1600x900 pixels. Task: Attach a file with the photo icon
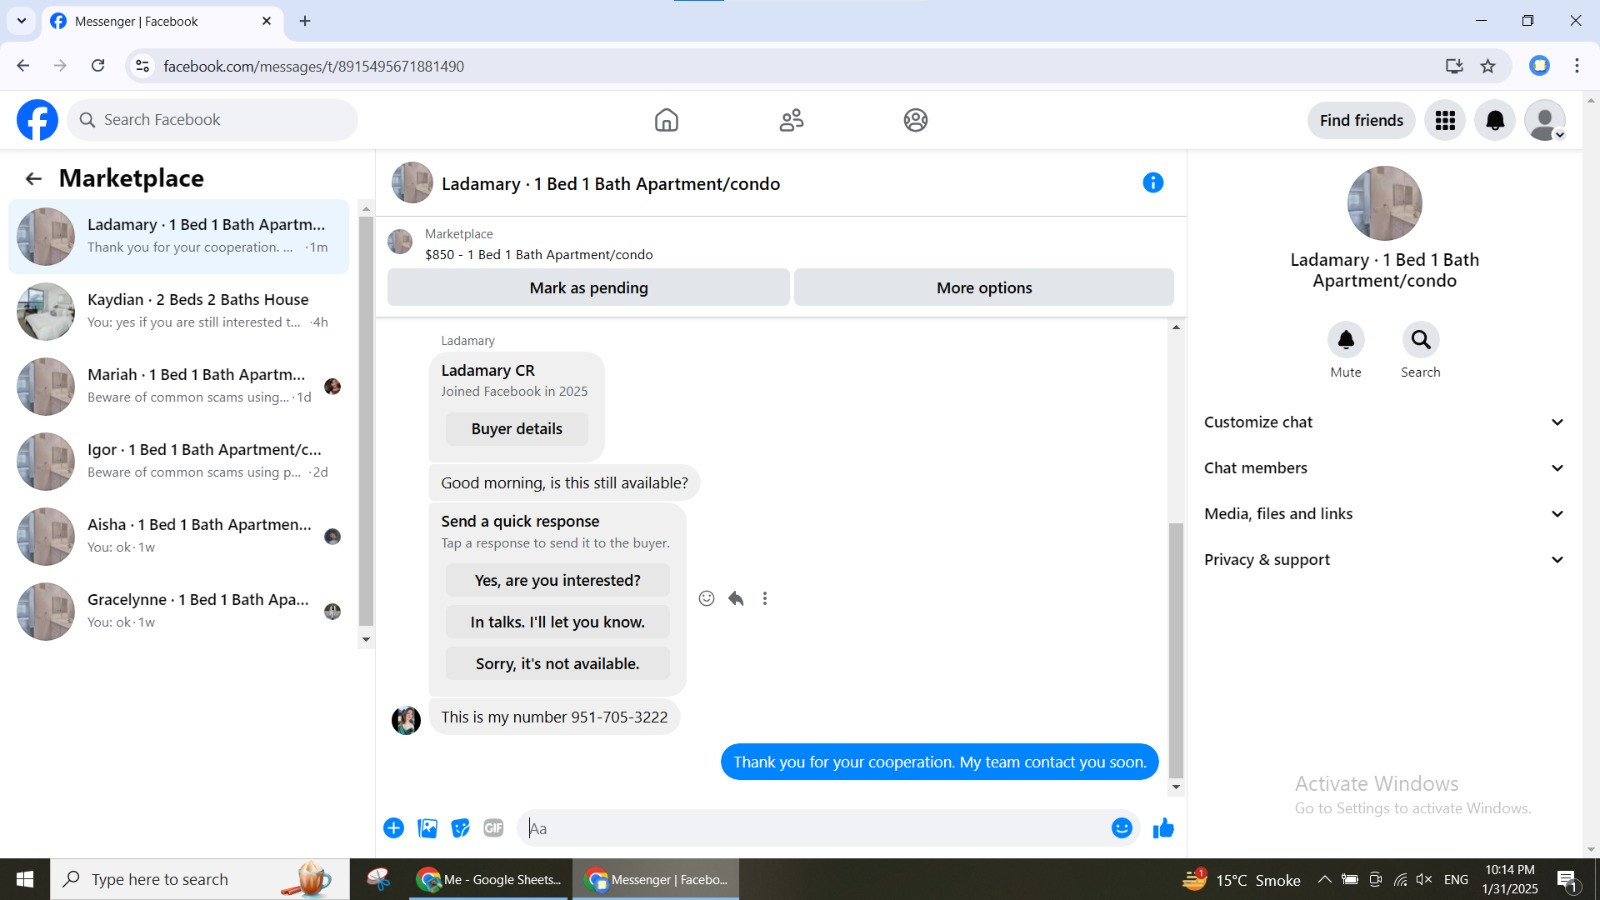coord(427,828)
